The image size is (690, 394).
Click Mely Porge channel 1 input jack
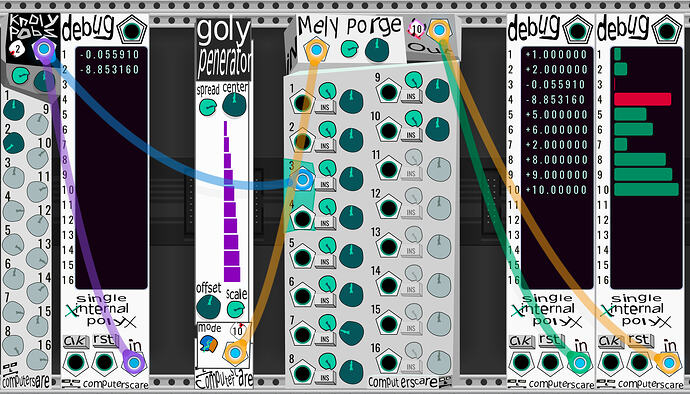point(302,103)
